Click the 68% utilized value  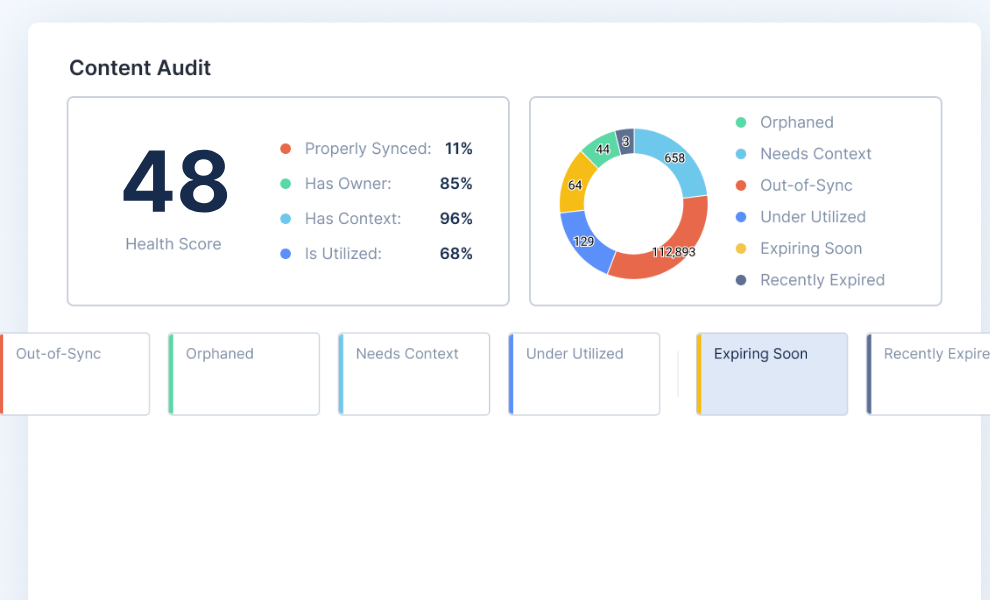456,254
